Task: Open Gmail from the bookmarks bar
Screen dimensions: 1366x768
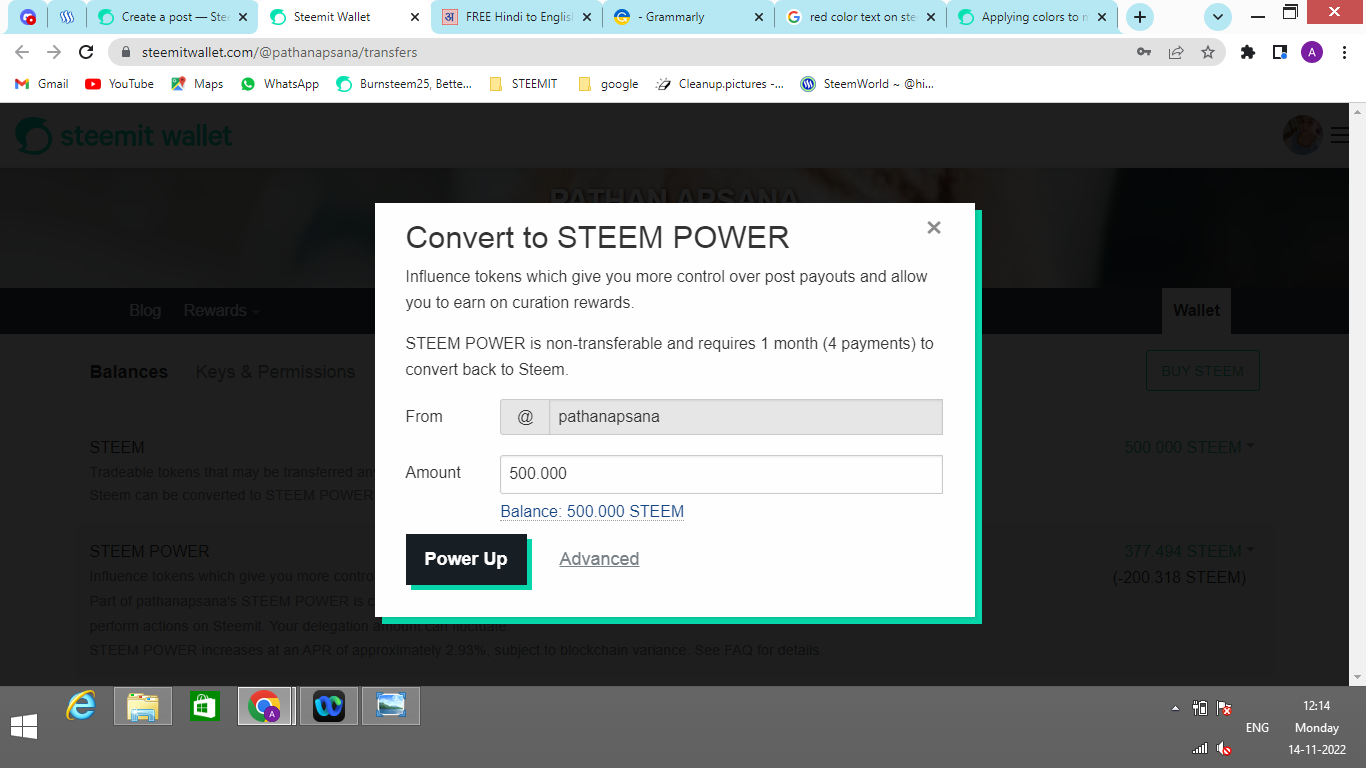Action: (x=40, y=84)
